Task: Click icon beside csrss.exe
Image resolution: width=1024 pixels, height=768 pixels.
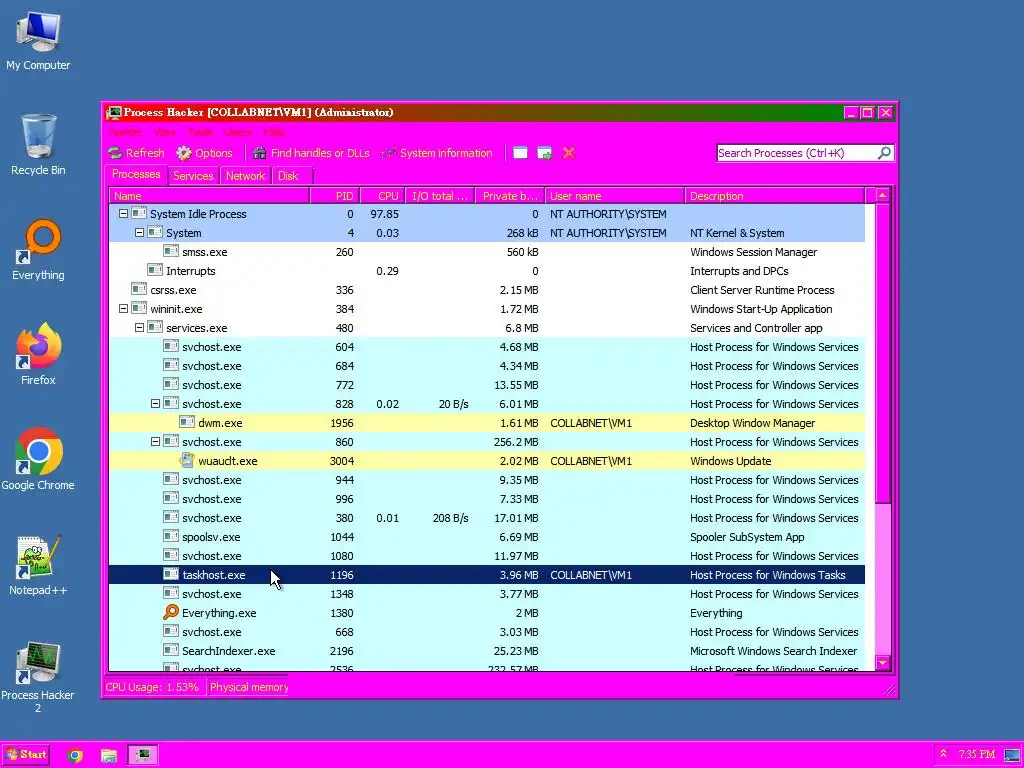Action: [x=138, y=289]
